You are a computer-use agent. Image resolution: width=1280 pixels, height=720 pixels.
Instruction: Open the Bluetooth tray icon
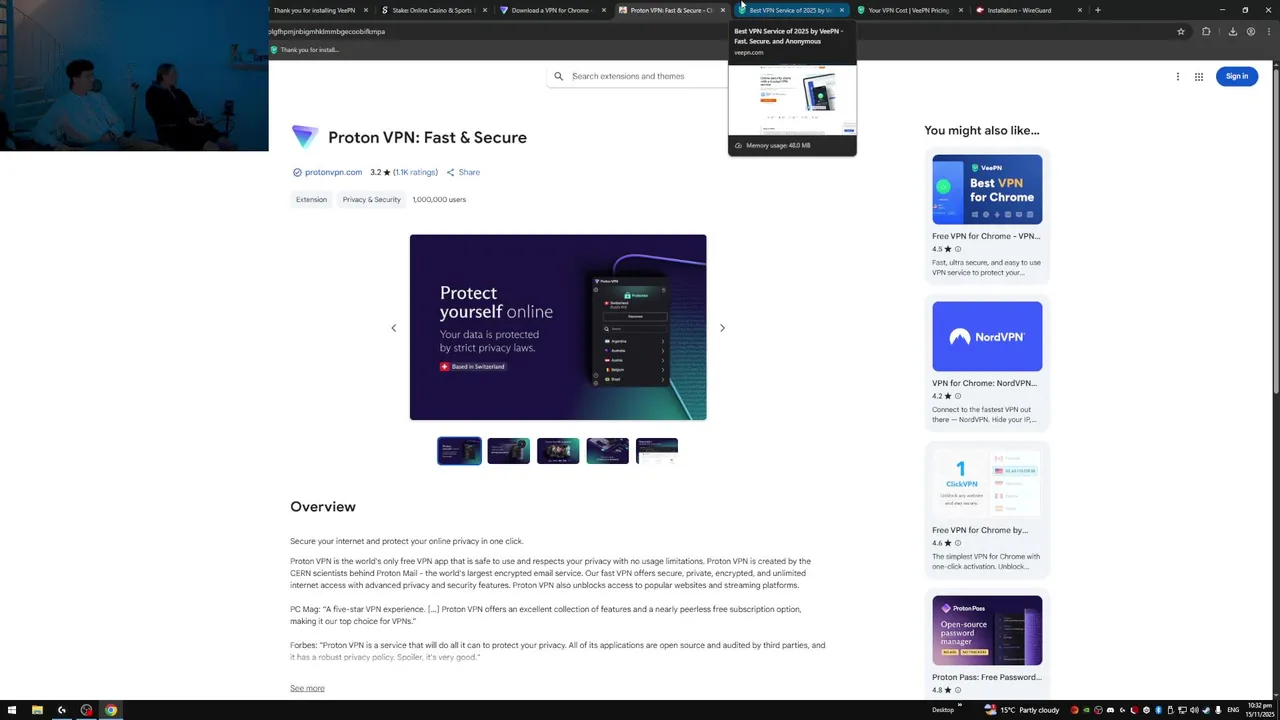[x=1158, y=710]
